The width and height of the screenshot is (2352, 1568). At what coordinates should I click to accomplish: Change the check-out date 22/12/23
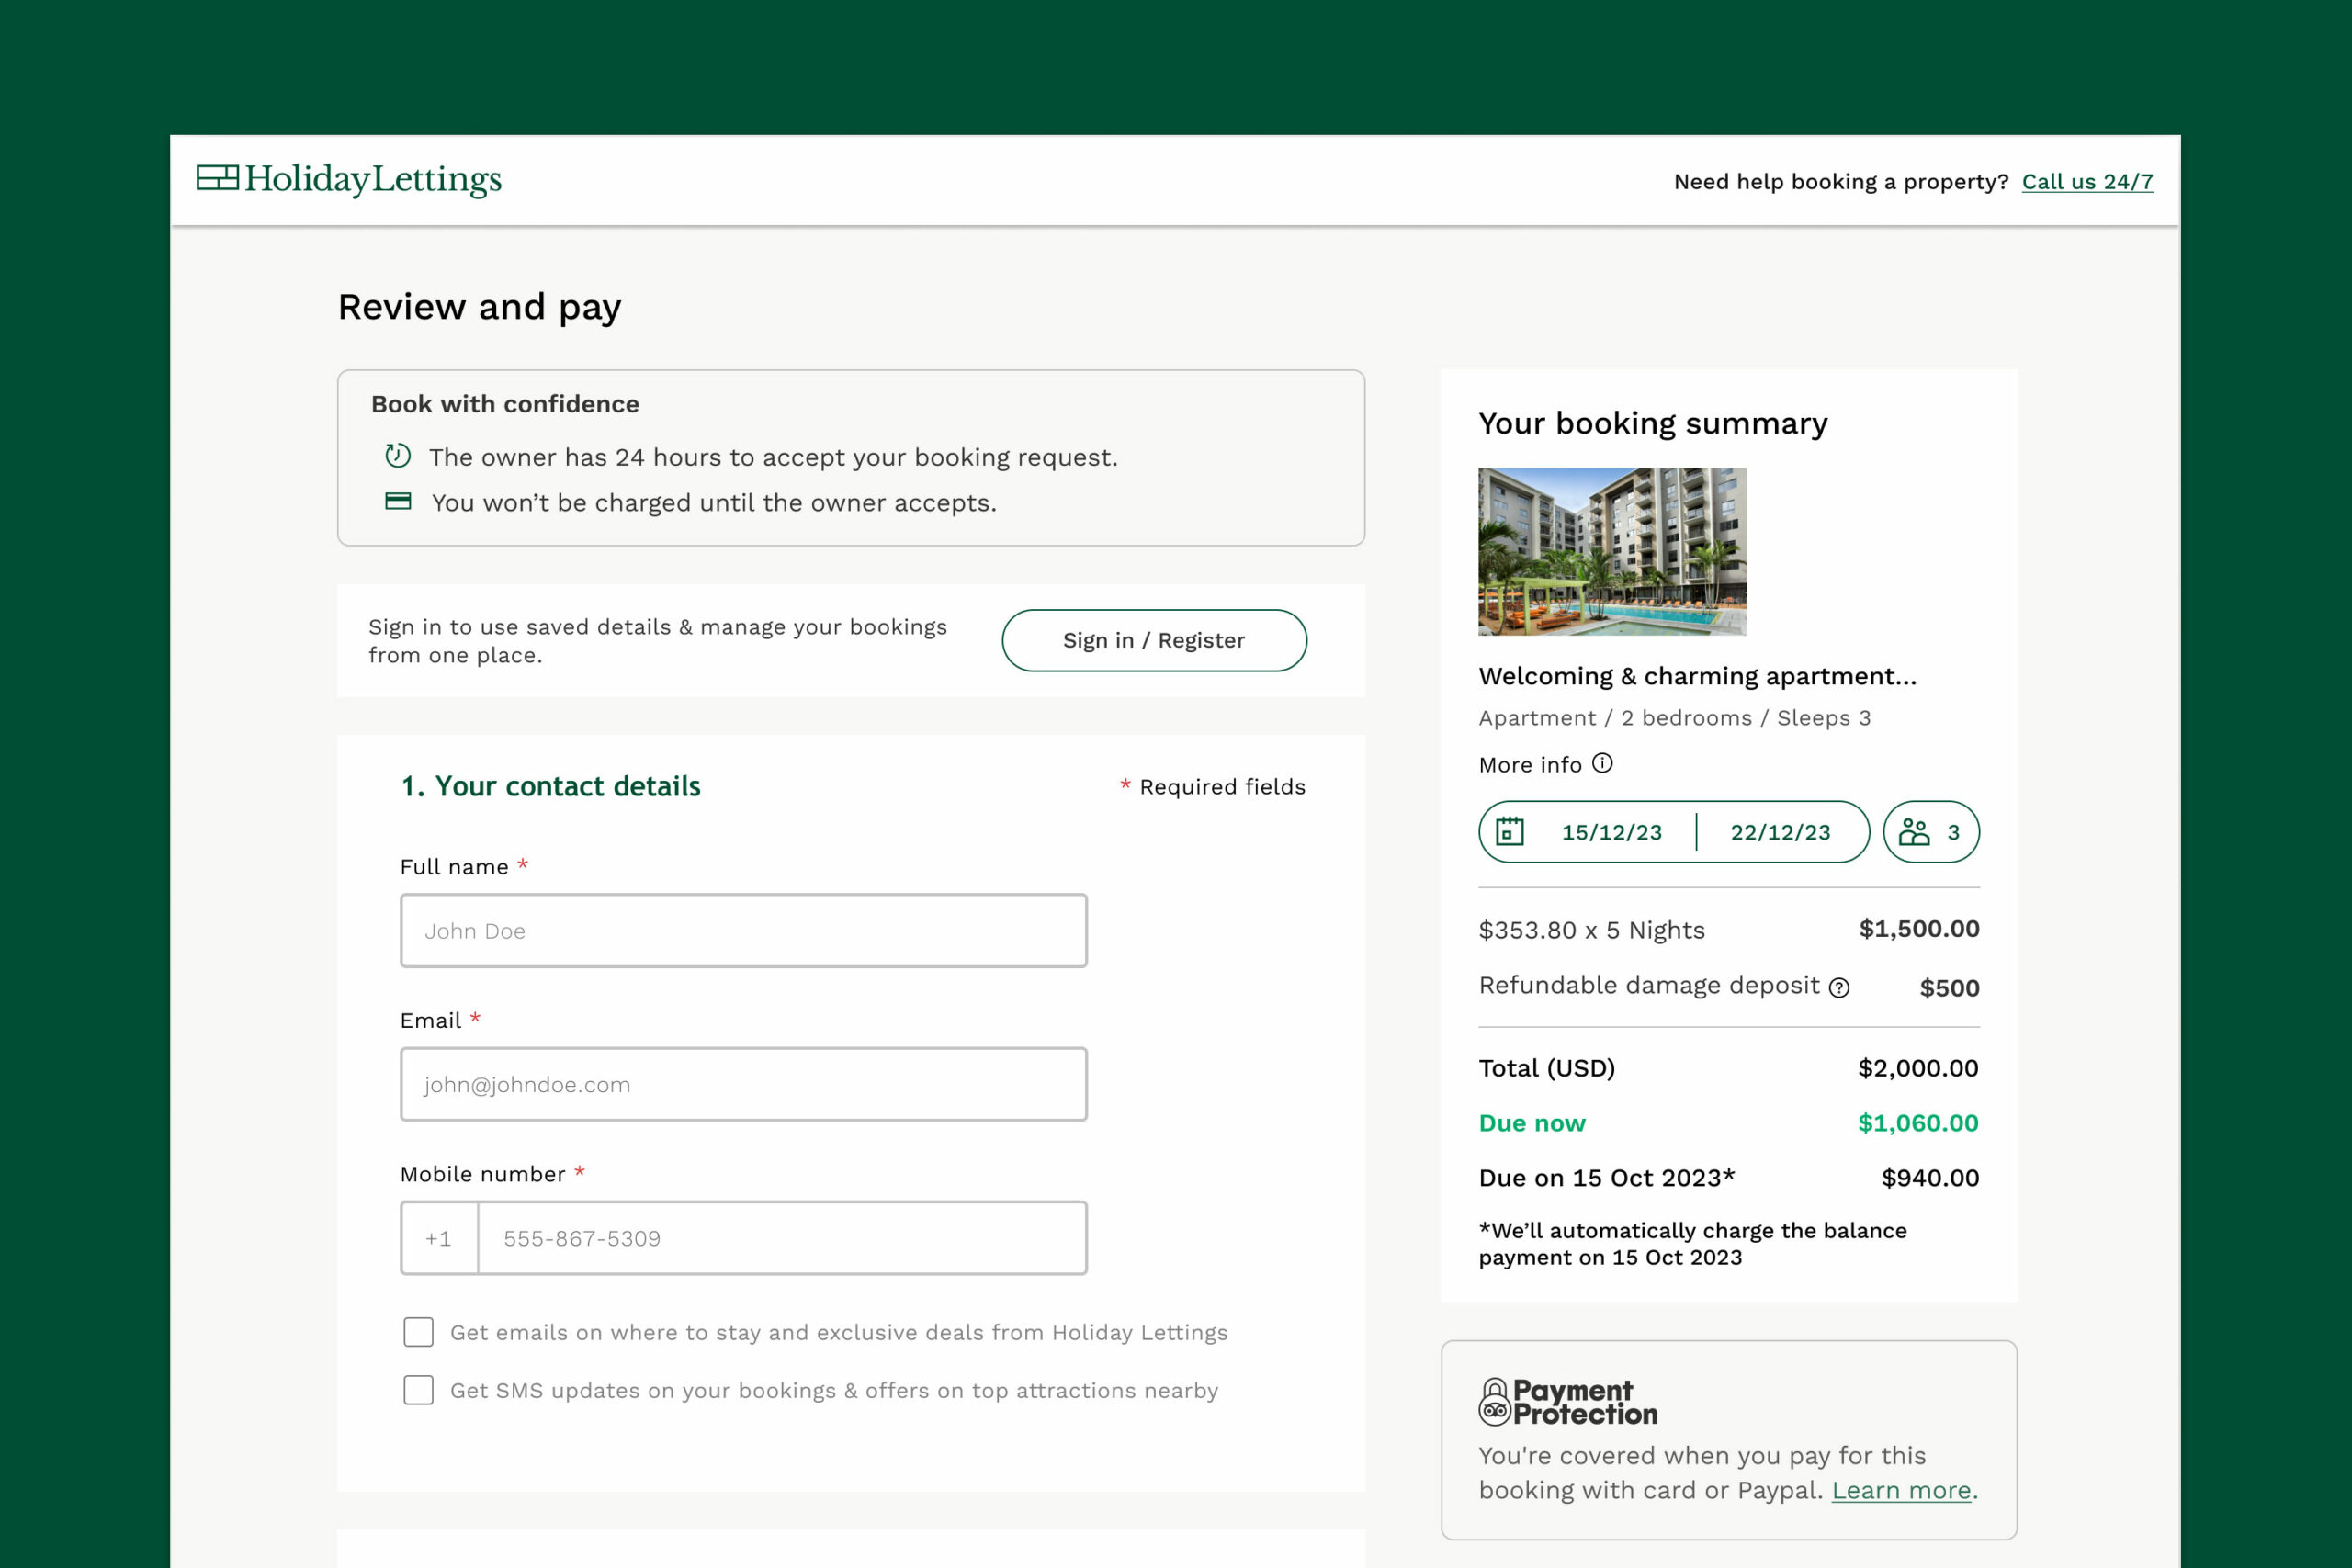1780,832
